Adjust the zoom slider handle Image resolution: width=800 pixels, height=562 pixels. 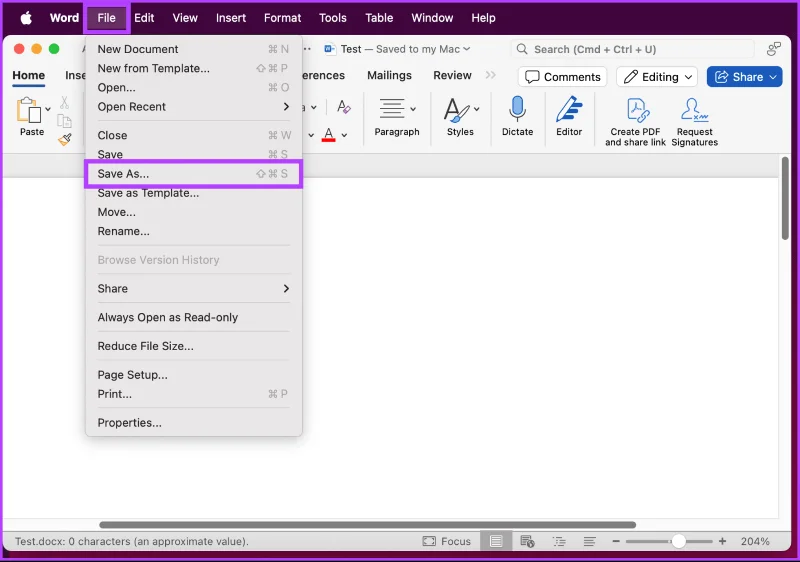point(679,541)
